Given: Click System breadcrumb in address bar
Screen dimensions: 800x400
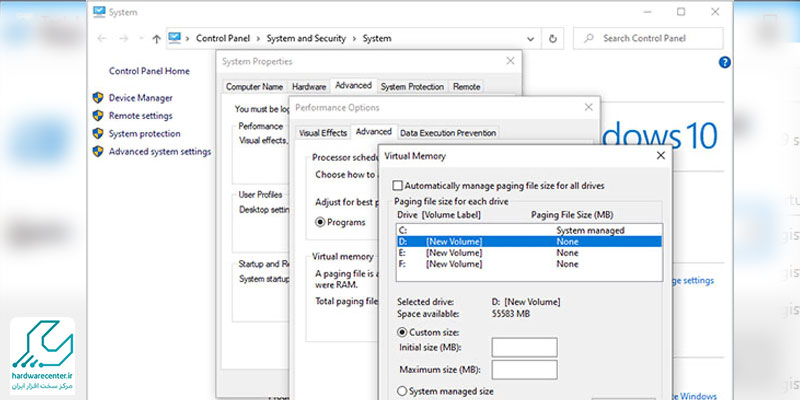Looking at the screenshot, I should 377,39.
